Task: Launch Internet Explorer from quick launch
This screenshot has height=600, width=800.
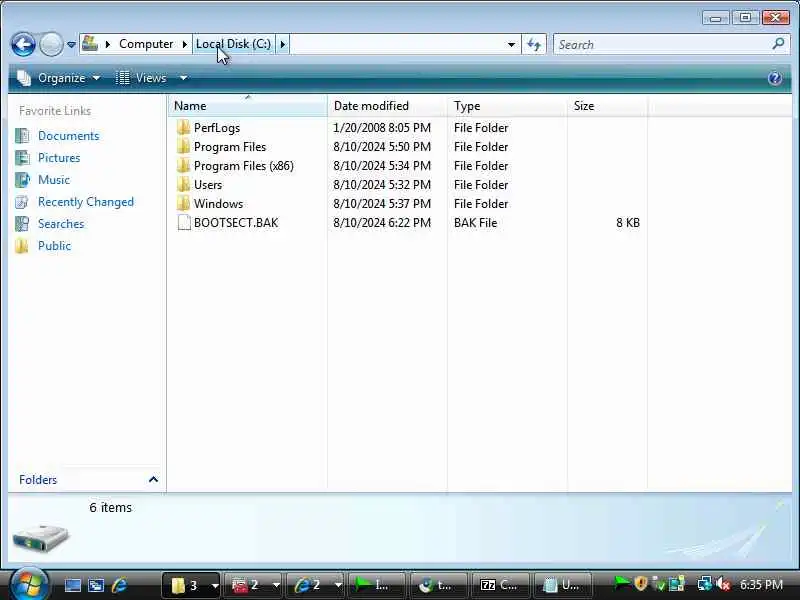Action: click(x=119, y=585)
